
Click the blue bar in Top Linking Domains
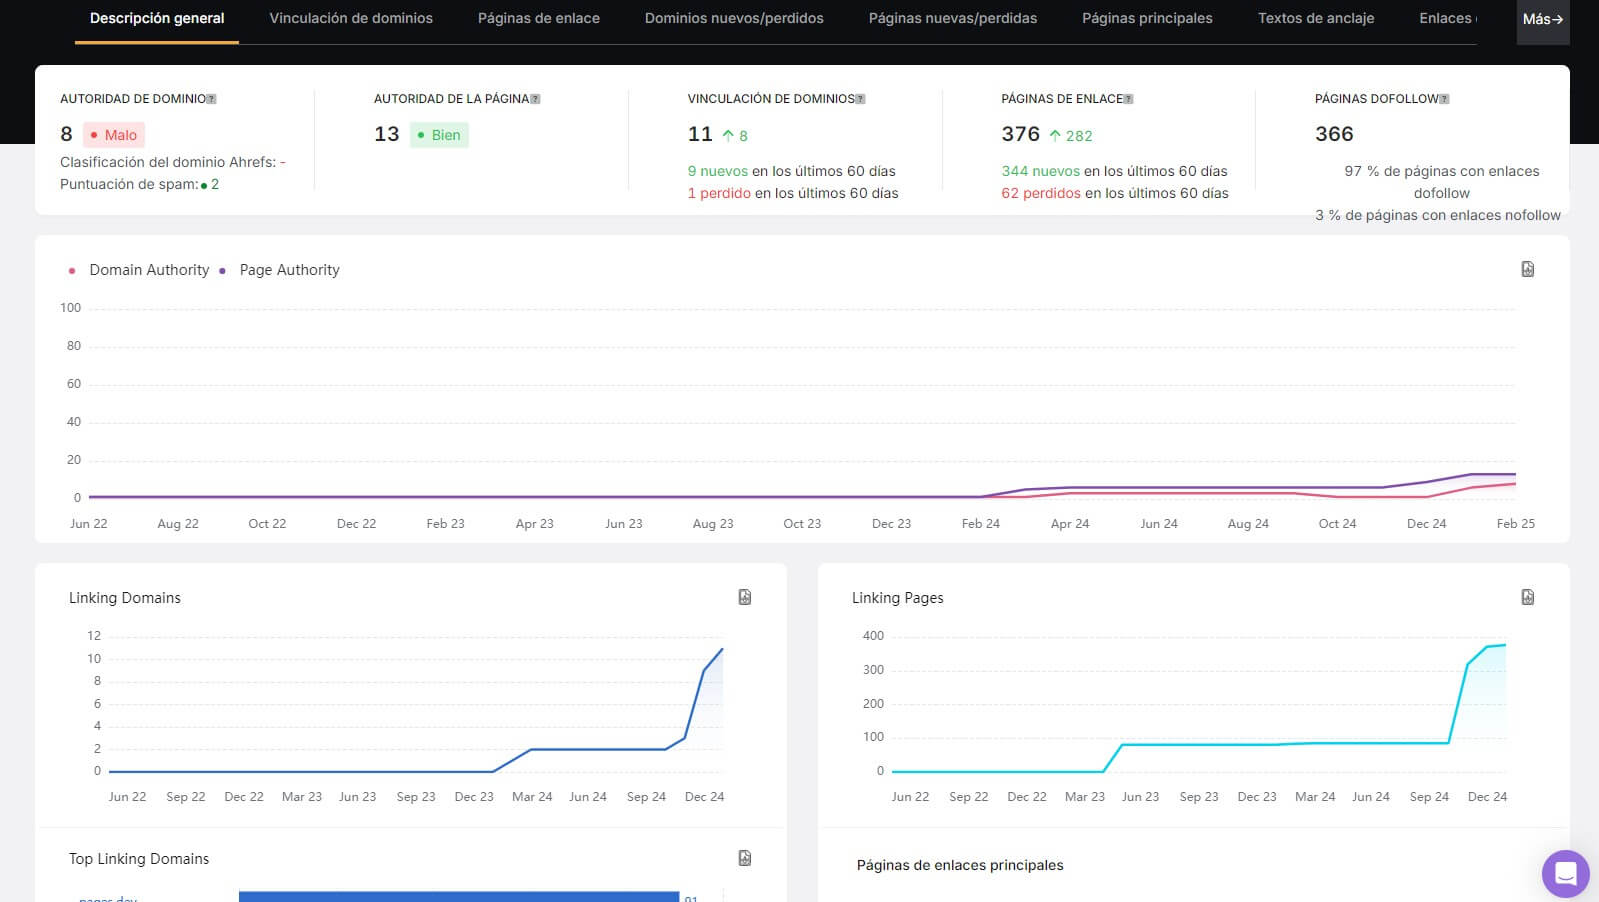[458, 896]
